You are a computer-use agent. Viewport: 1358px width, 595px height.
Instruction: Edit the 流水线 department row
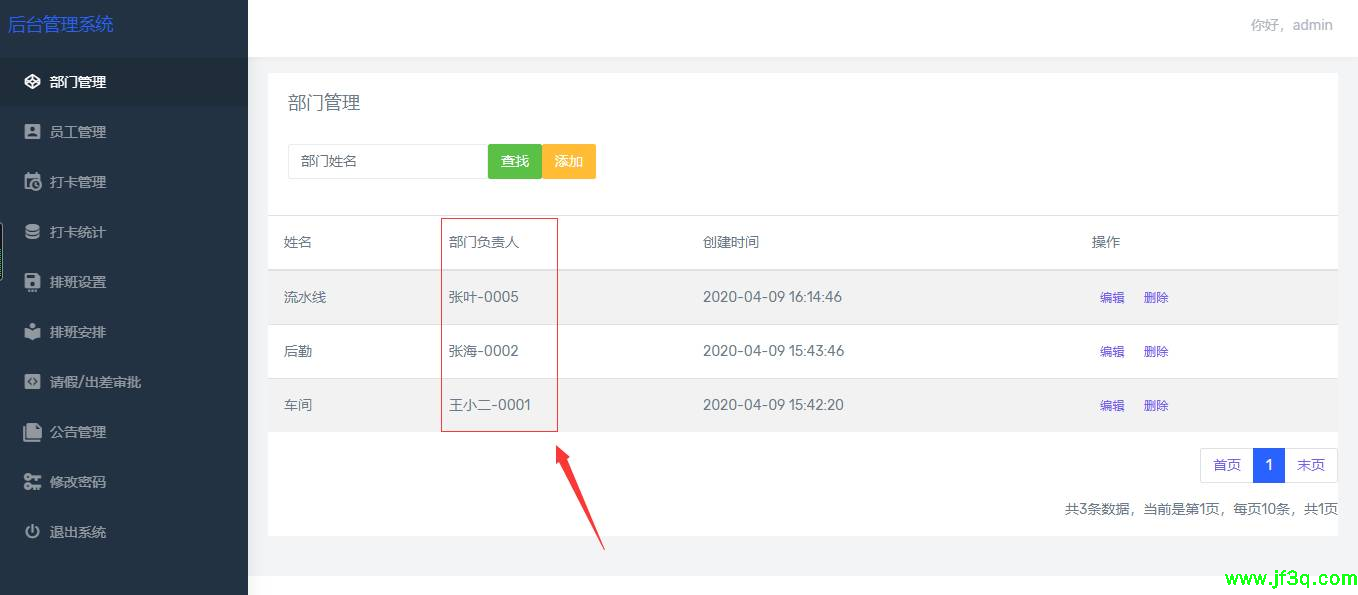tap(1112, 297)
